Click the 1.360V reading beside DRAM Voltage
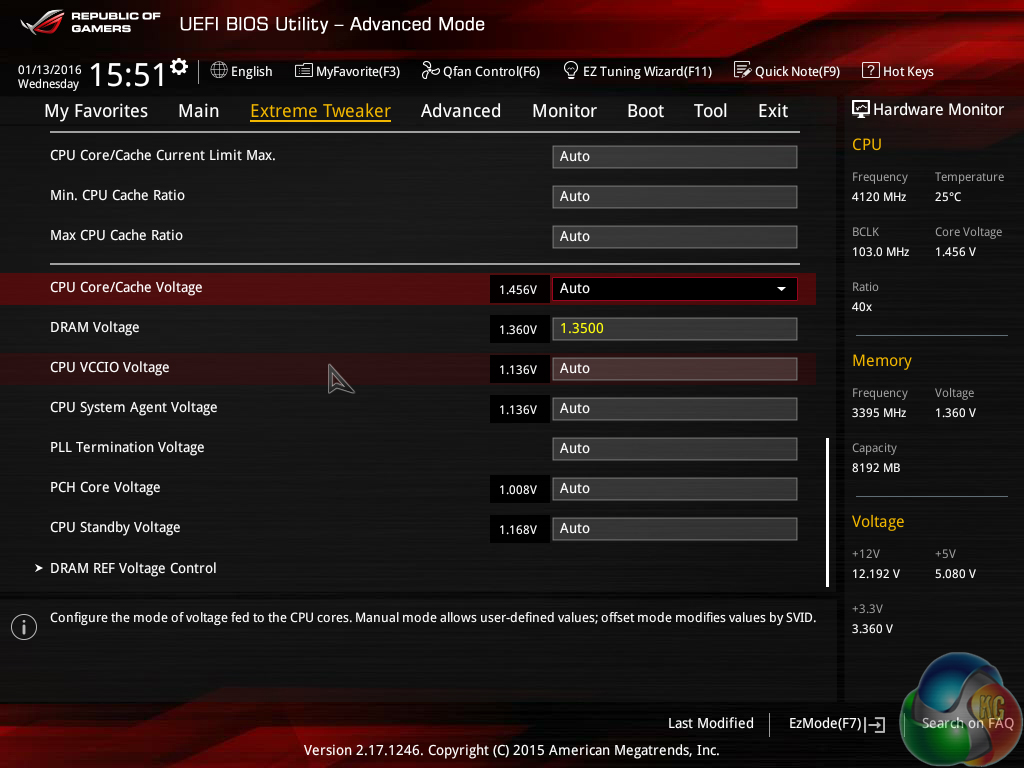This screenshot has height=768, width=1024. (x=519, y=329)
